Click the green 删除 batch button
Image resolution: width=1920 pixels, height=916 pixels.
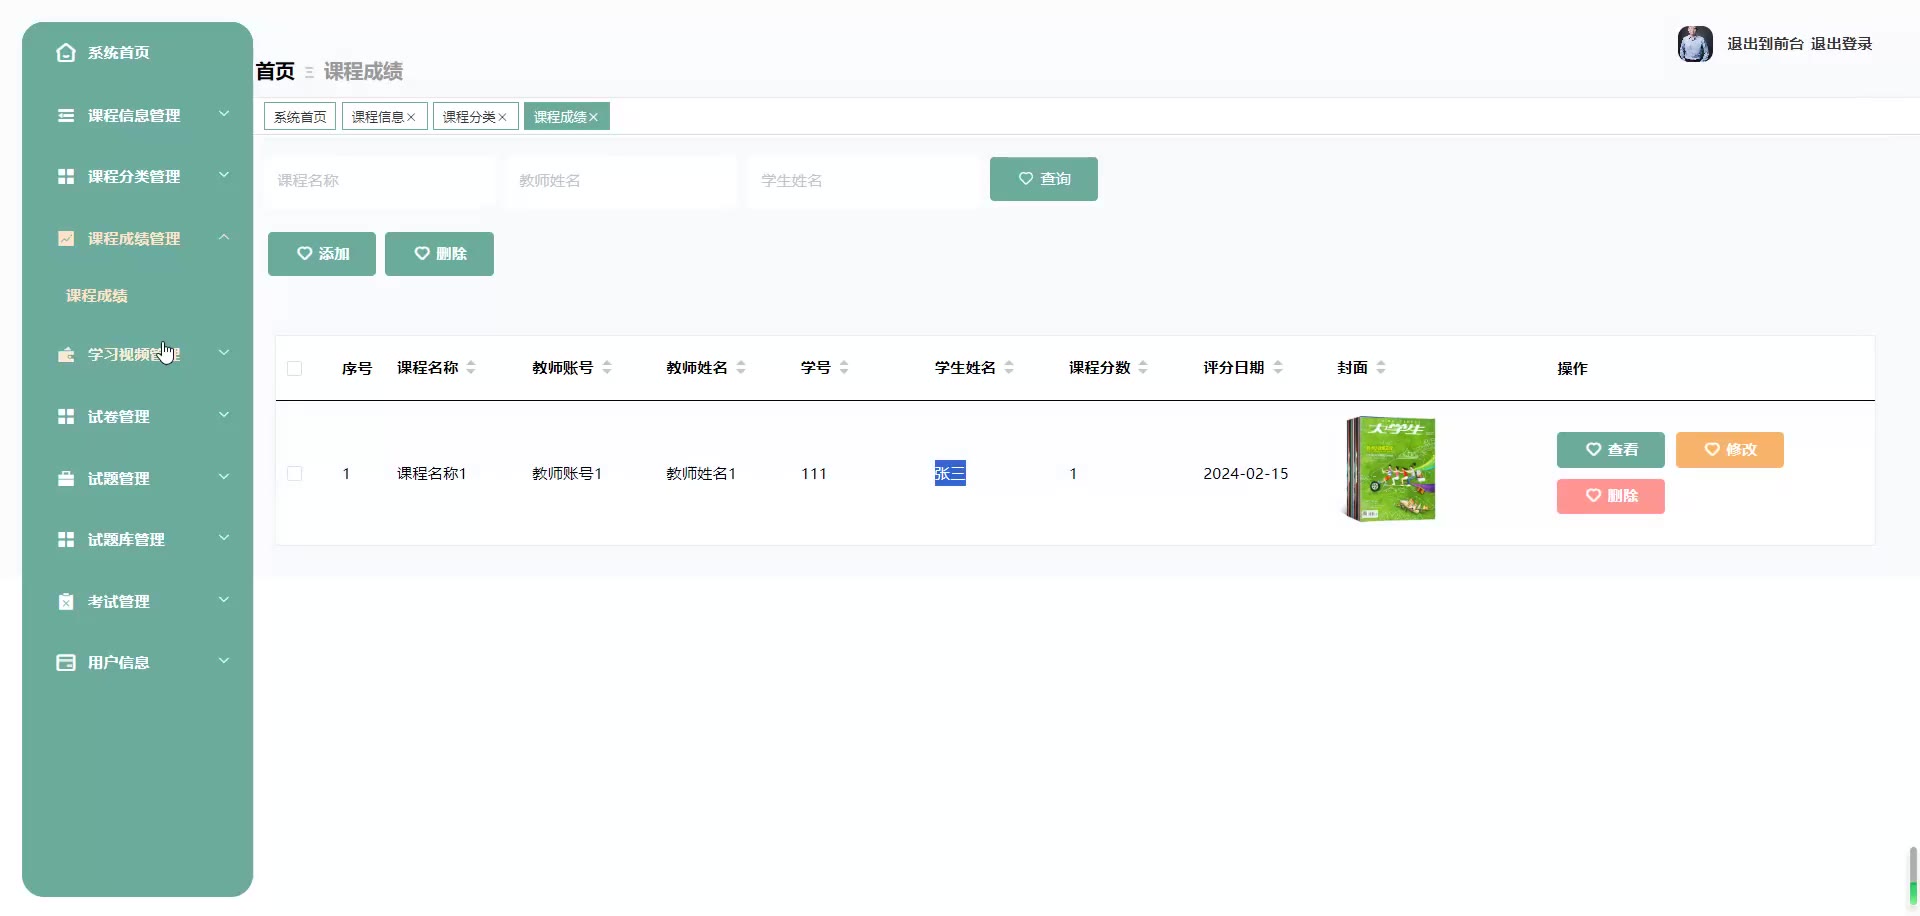click(439, 254)
